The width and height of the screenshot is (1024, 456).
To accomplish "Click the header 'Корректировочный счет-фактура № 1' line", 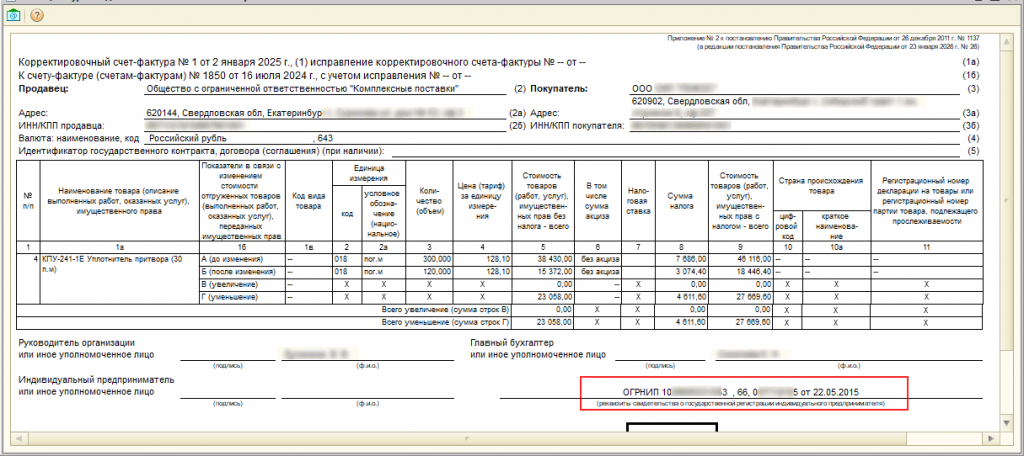I will (x=303, y=63).
